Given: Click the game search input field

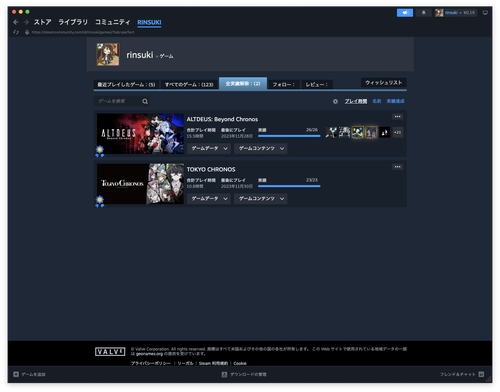Looking at the screenshot, I should (x=118, y=101).
